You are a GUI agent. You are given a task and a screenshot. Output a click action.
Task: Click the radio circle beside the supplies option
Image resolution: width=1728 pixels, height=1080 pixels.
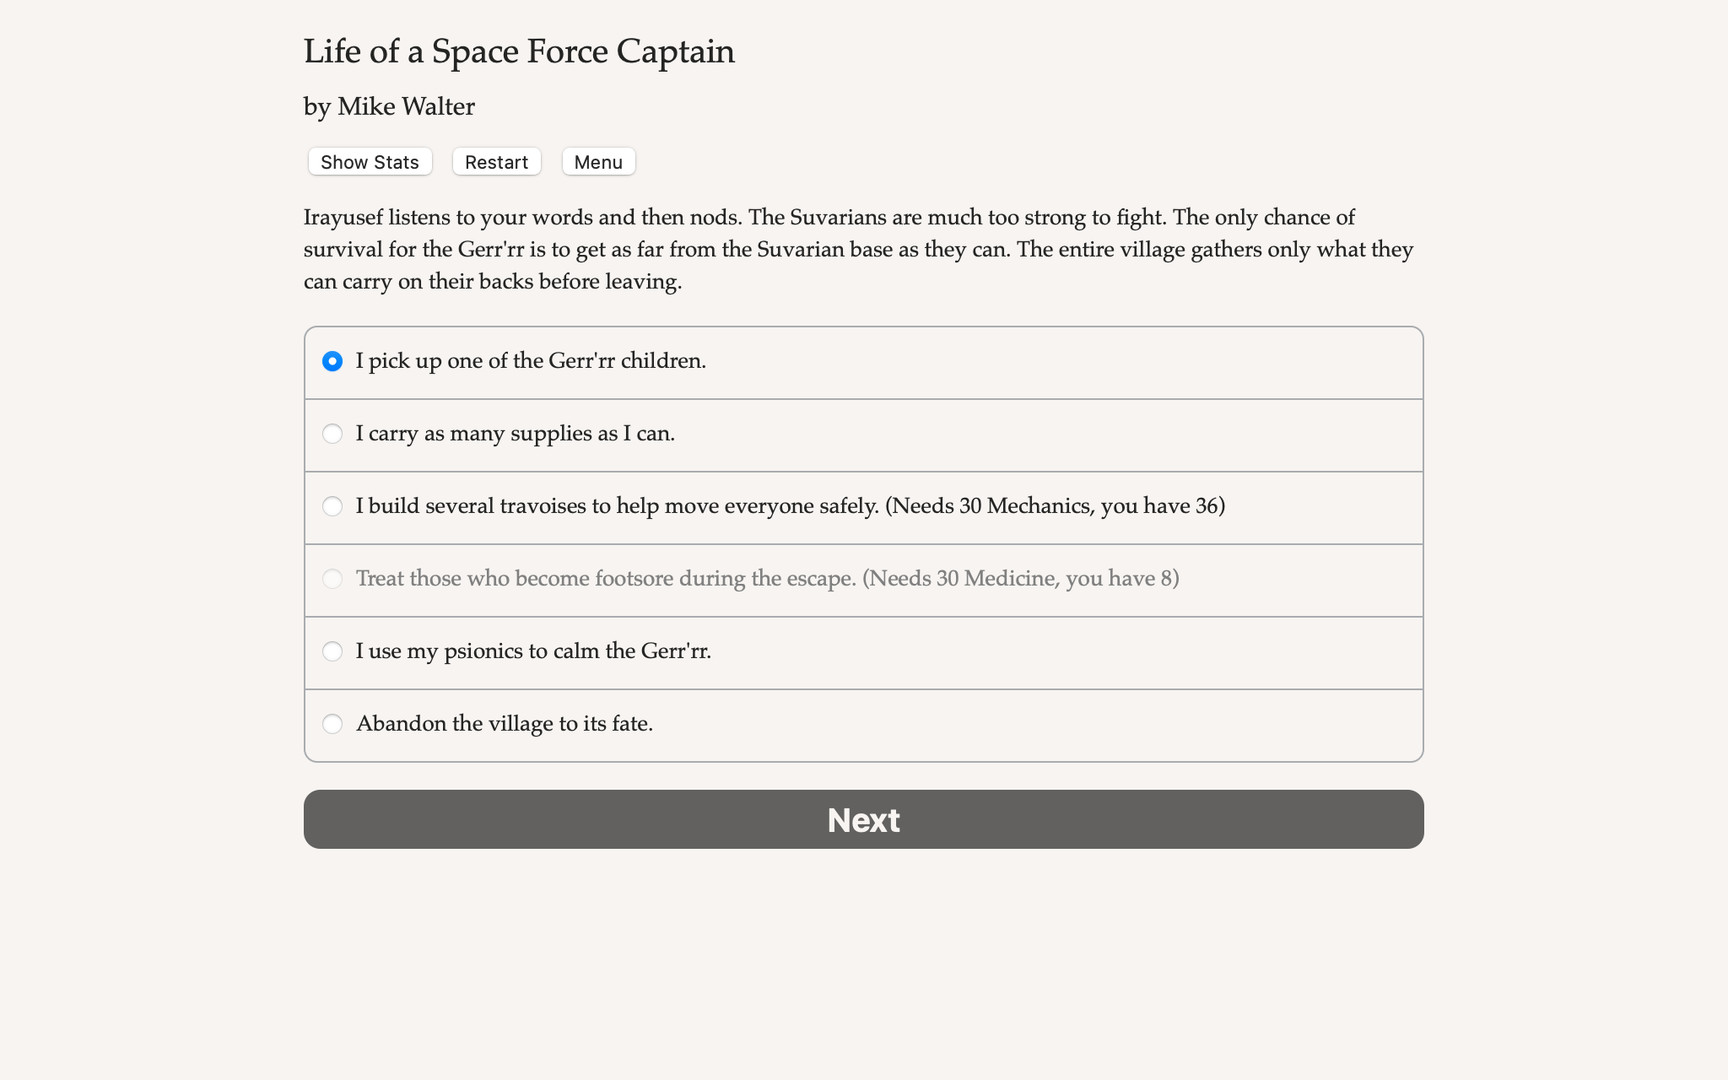(x=332, y=434)
